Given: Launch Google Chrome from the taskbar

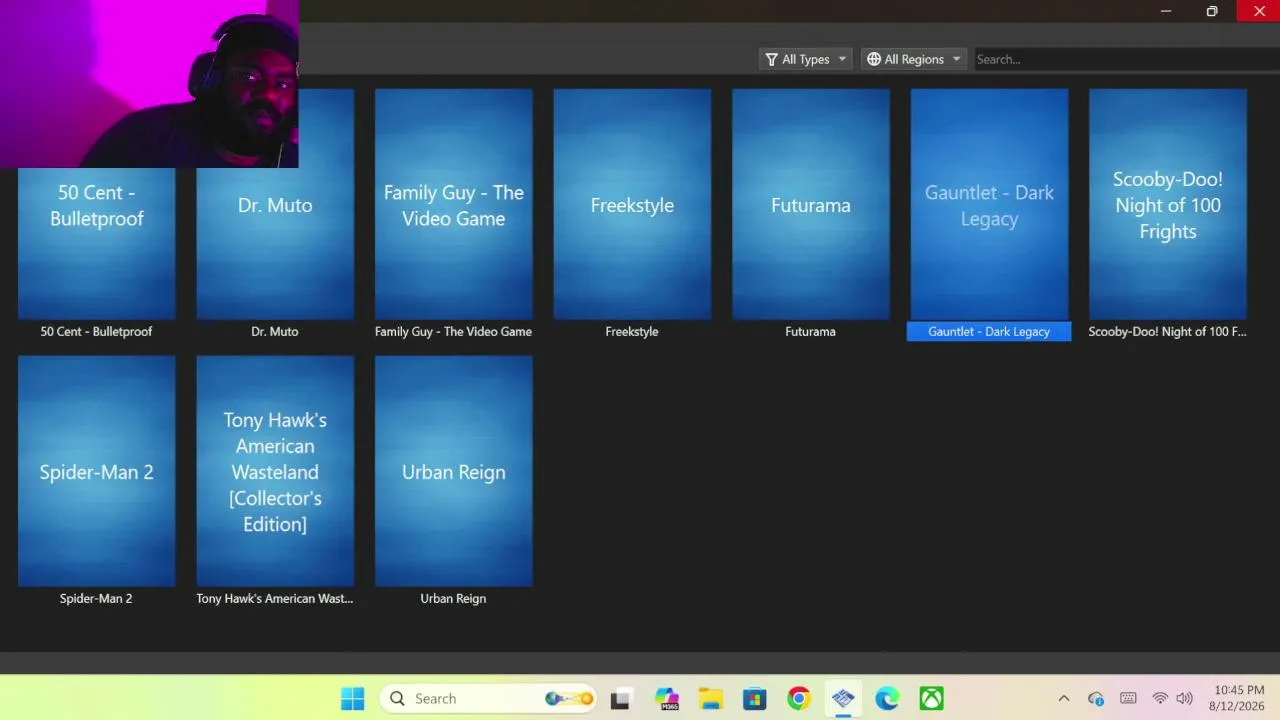Looking at the screenshot, I should tap(798, 698).
